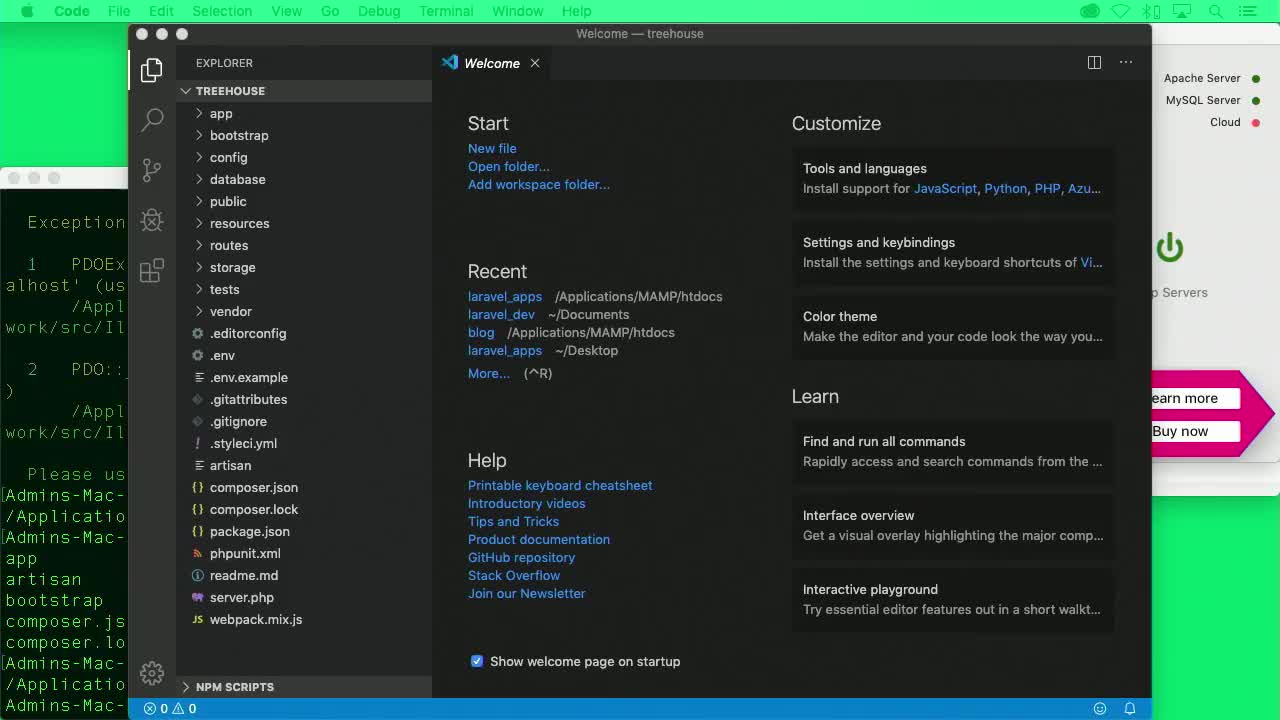Open the Source Control view icon
1280x720 pixels.
click(x=152, y=170)
